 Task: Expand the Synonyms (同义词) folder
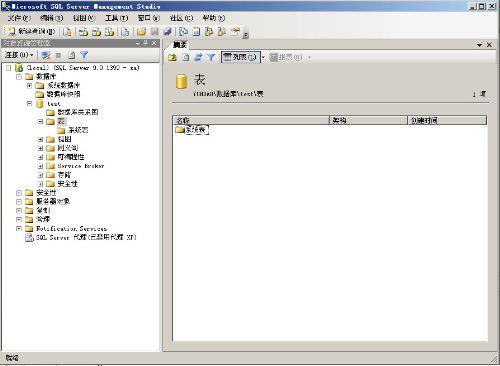point(40,148)
